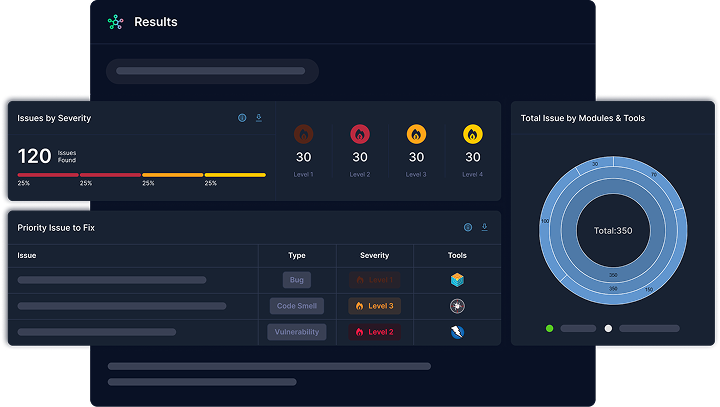Click the Results page title

[x=156, y=22]
